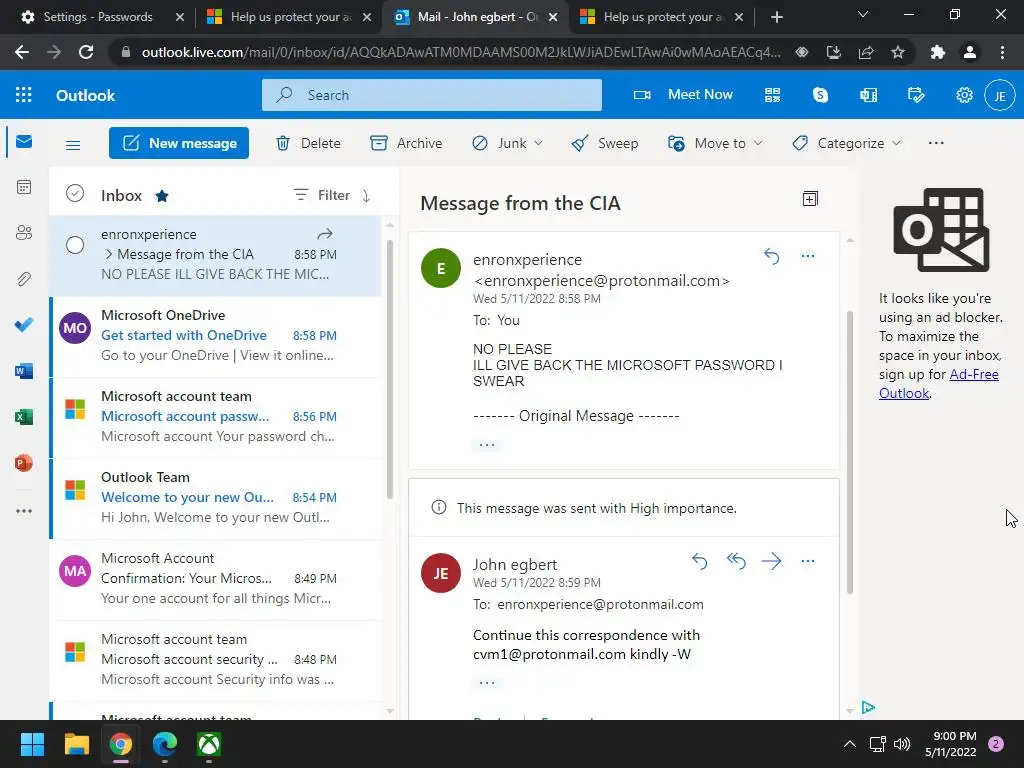Screen dimensions: 1024x768
Task: Open Chrome extensions puzzle icon
Action: [938, 52]
